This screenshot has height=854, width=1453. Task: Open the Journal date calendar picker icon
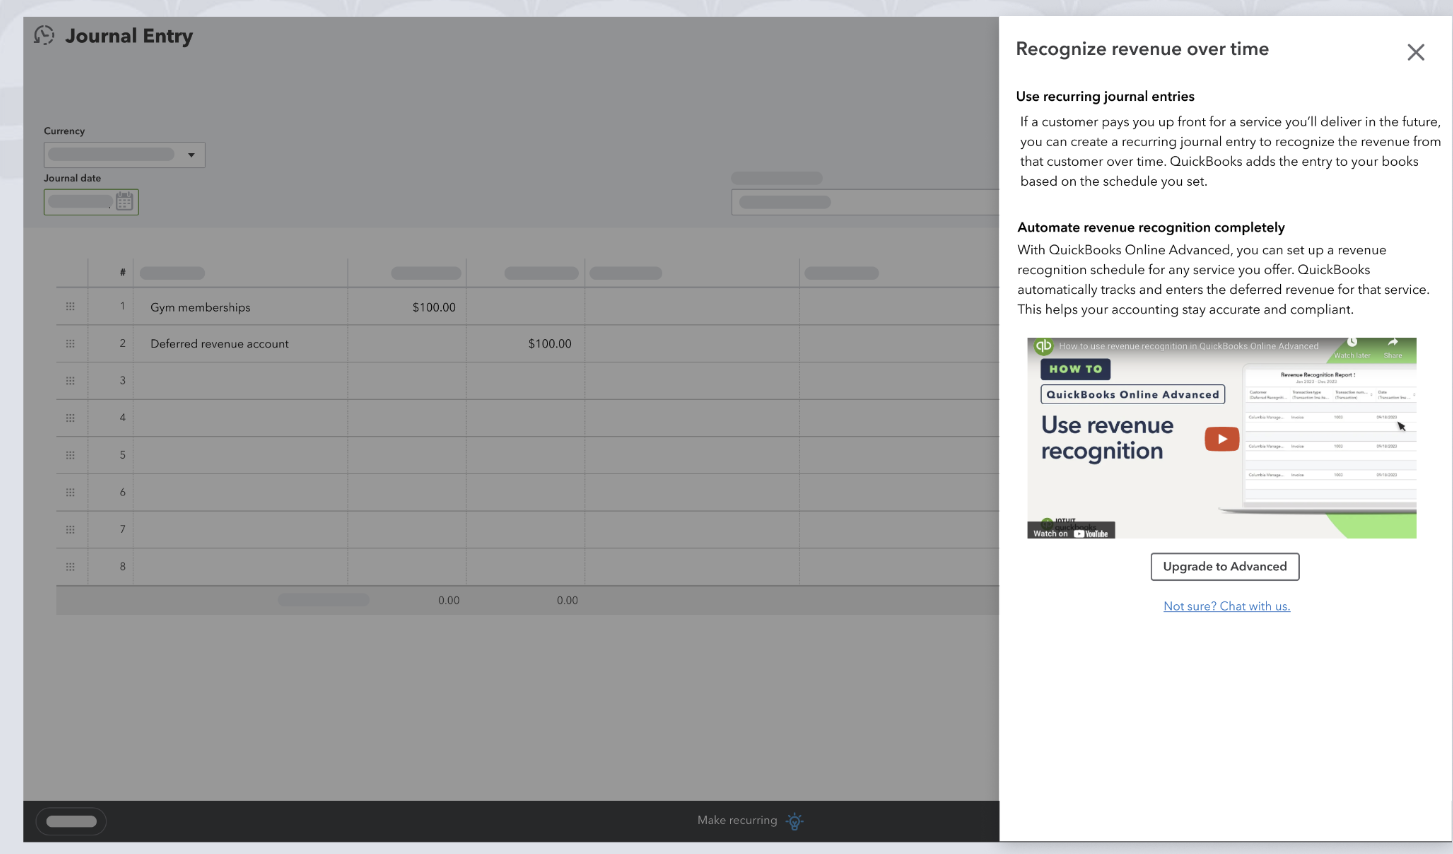pyautogui.click(x=124, y=202)
